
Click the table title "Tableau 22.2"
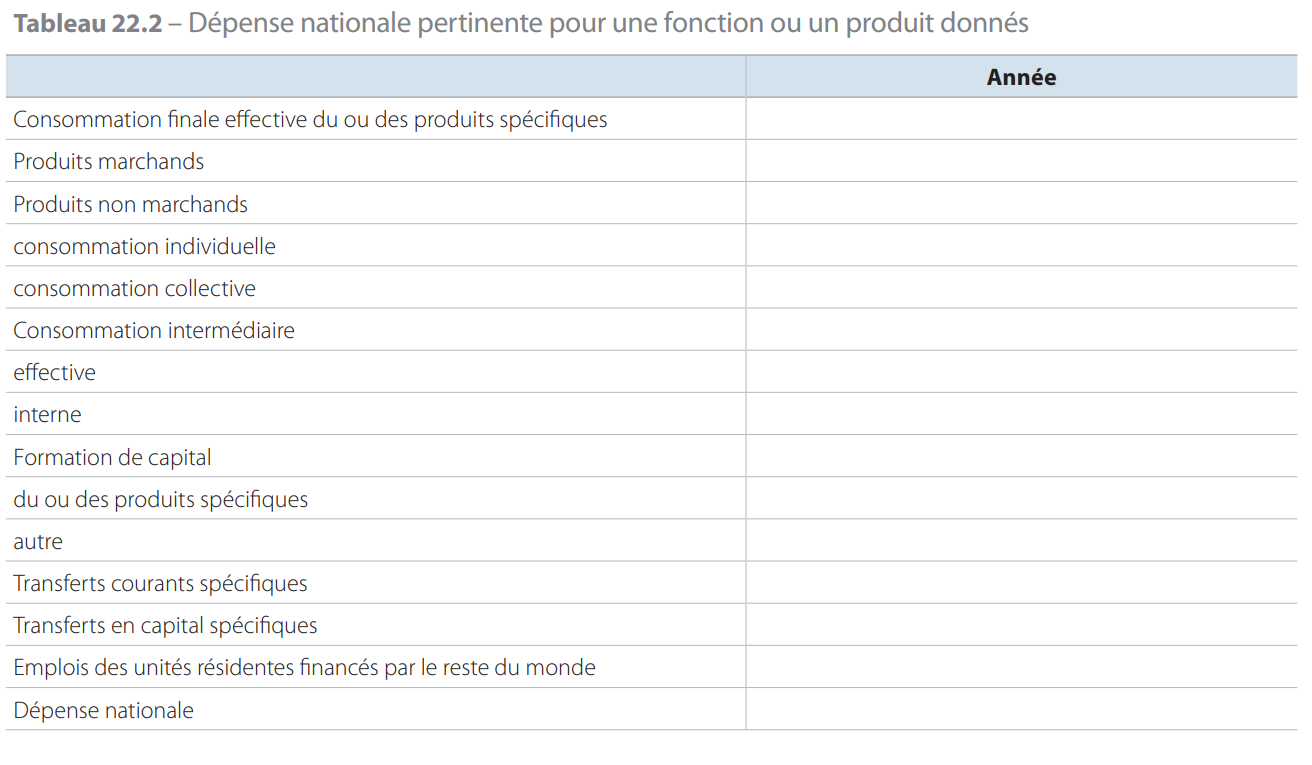coord(87,24)
